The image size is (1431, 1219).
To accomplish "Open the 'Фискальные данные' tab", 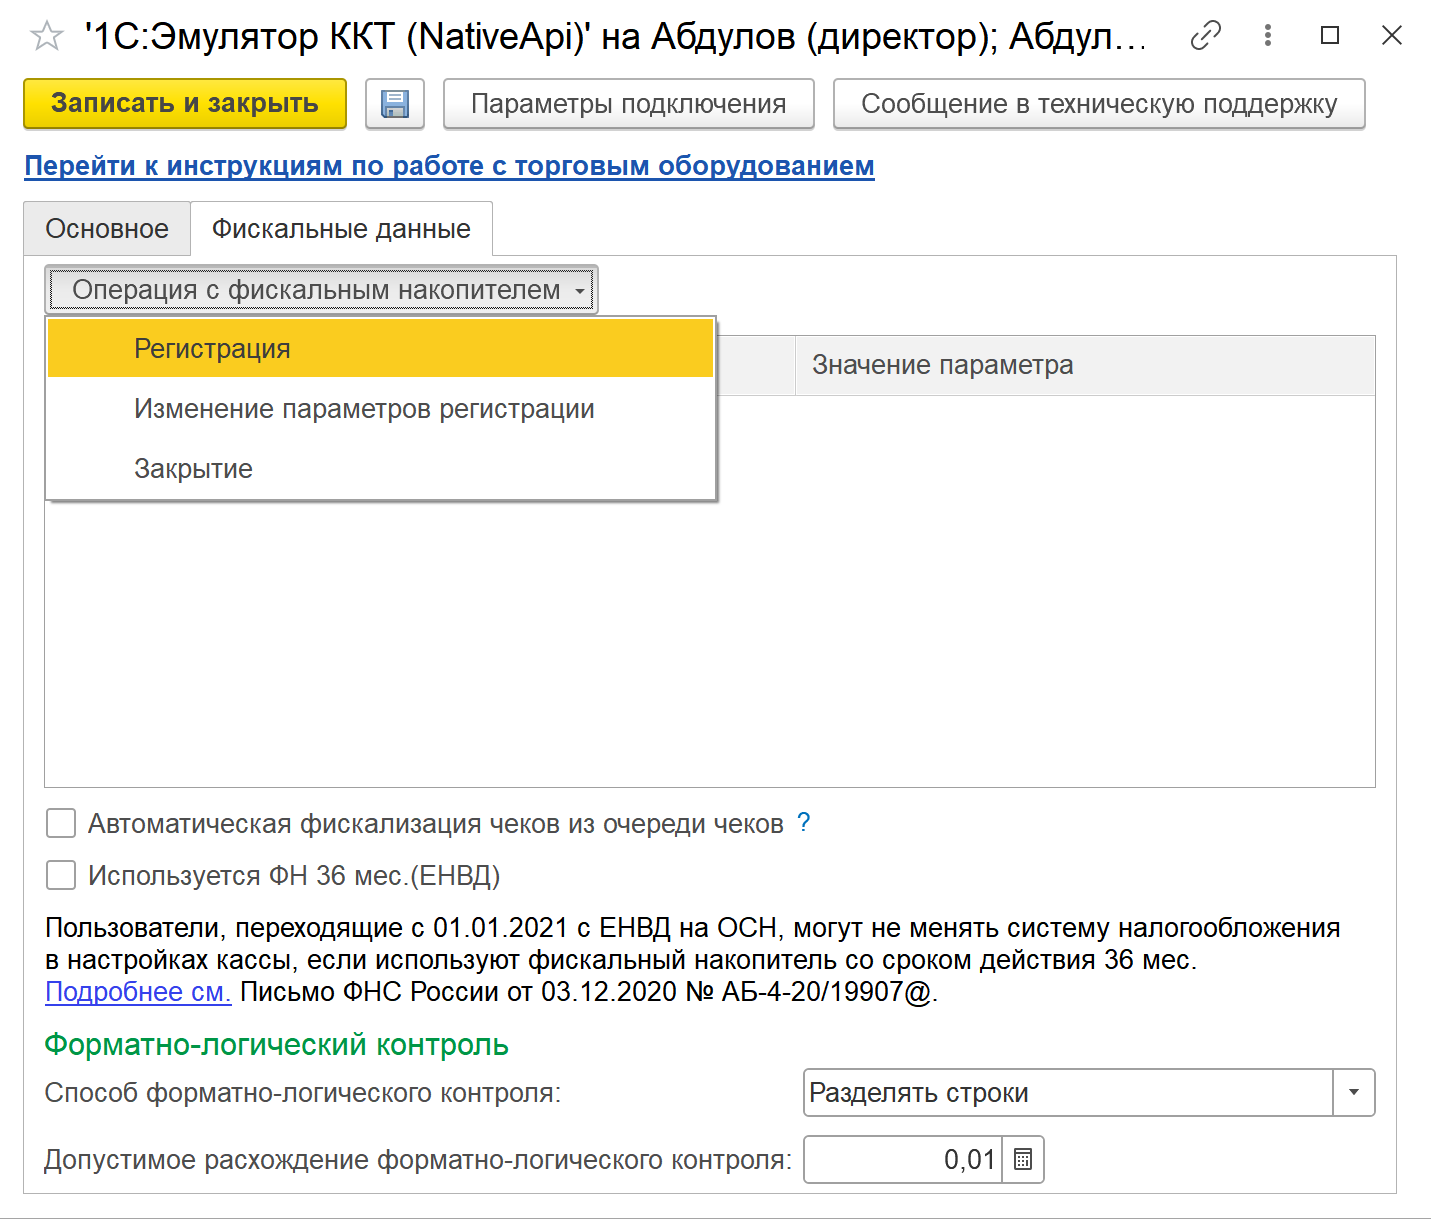I will coord(341,229).
